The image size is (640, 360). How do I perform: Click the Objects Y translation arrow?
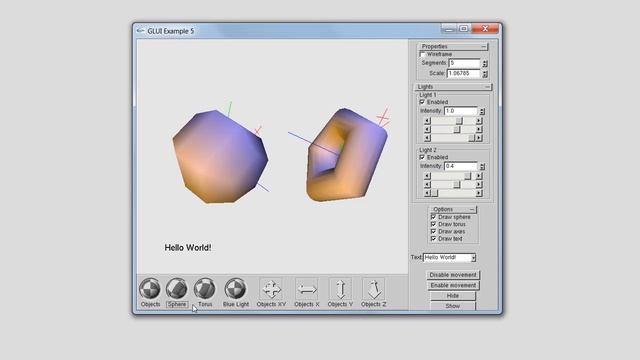(340, 289)
